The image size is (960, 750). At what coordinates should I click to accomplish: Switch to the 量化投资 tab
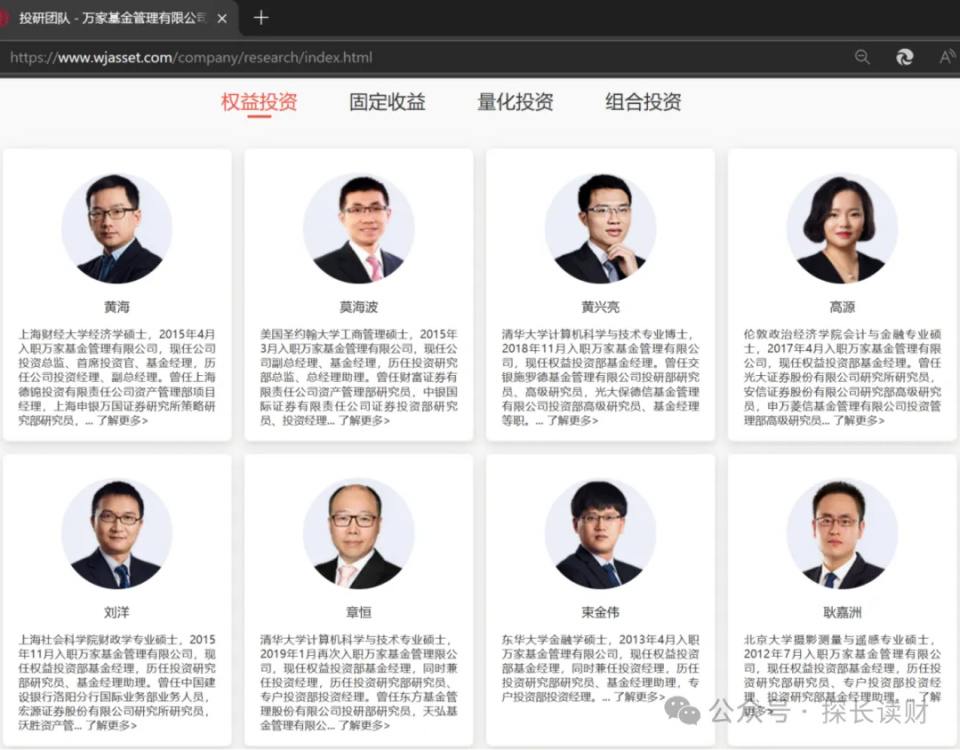coord(515,102)
